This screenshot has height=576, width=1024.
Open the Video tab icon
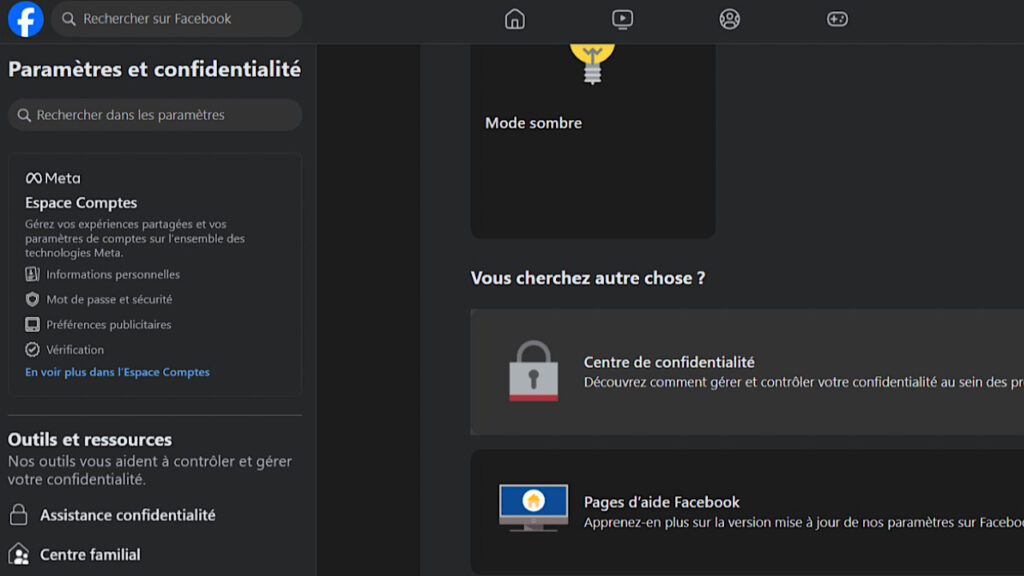pos(622,19)
